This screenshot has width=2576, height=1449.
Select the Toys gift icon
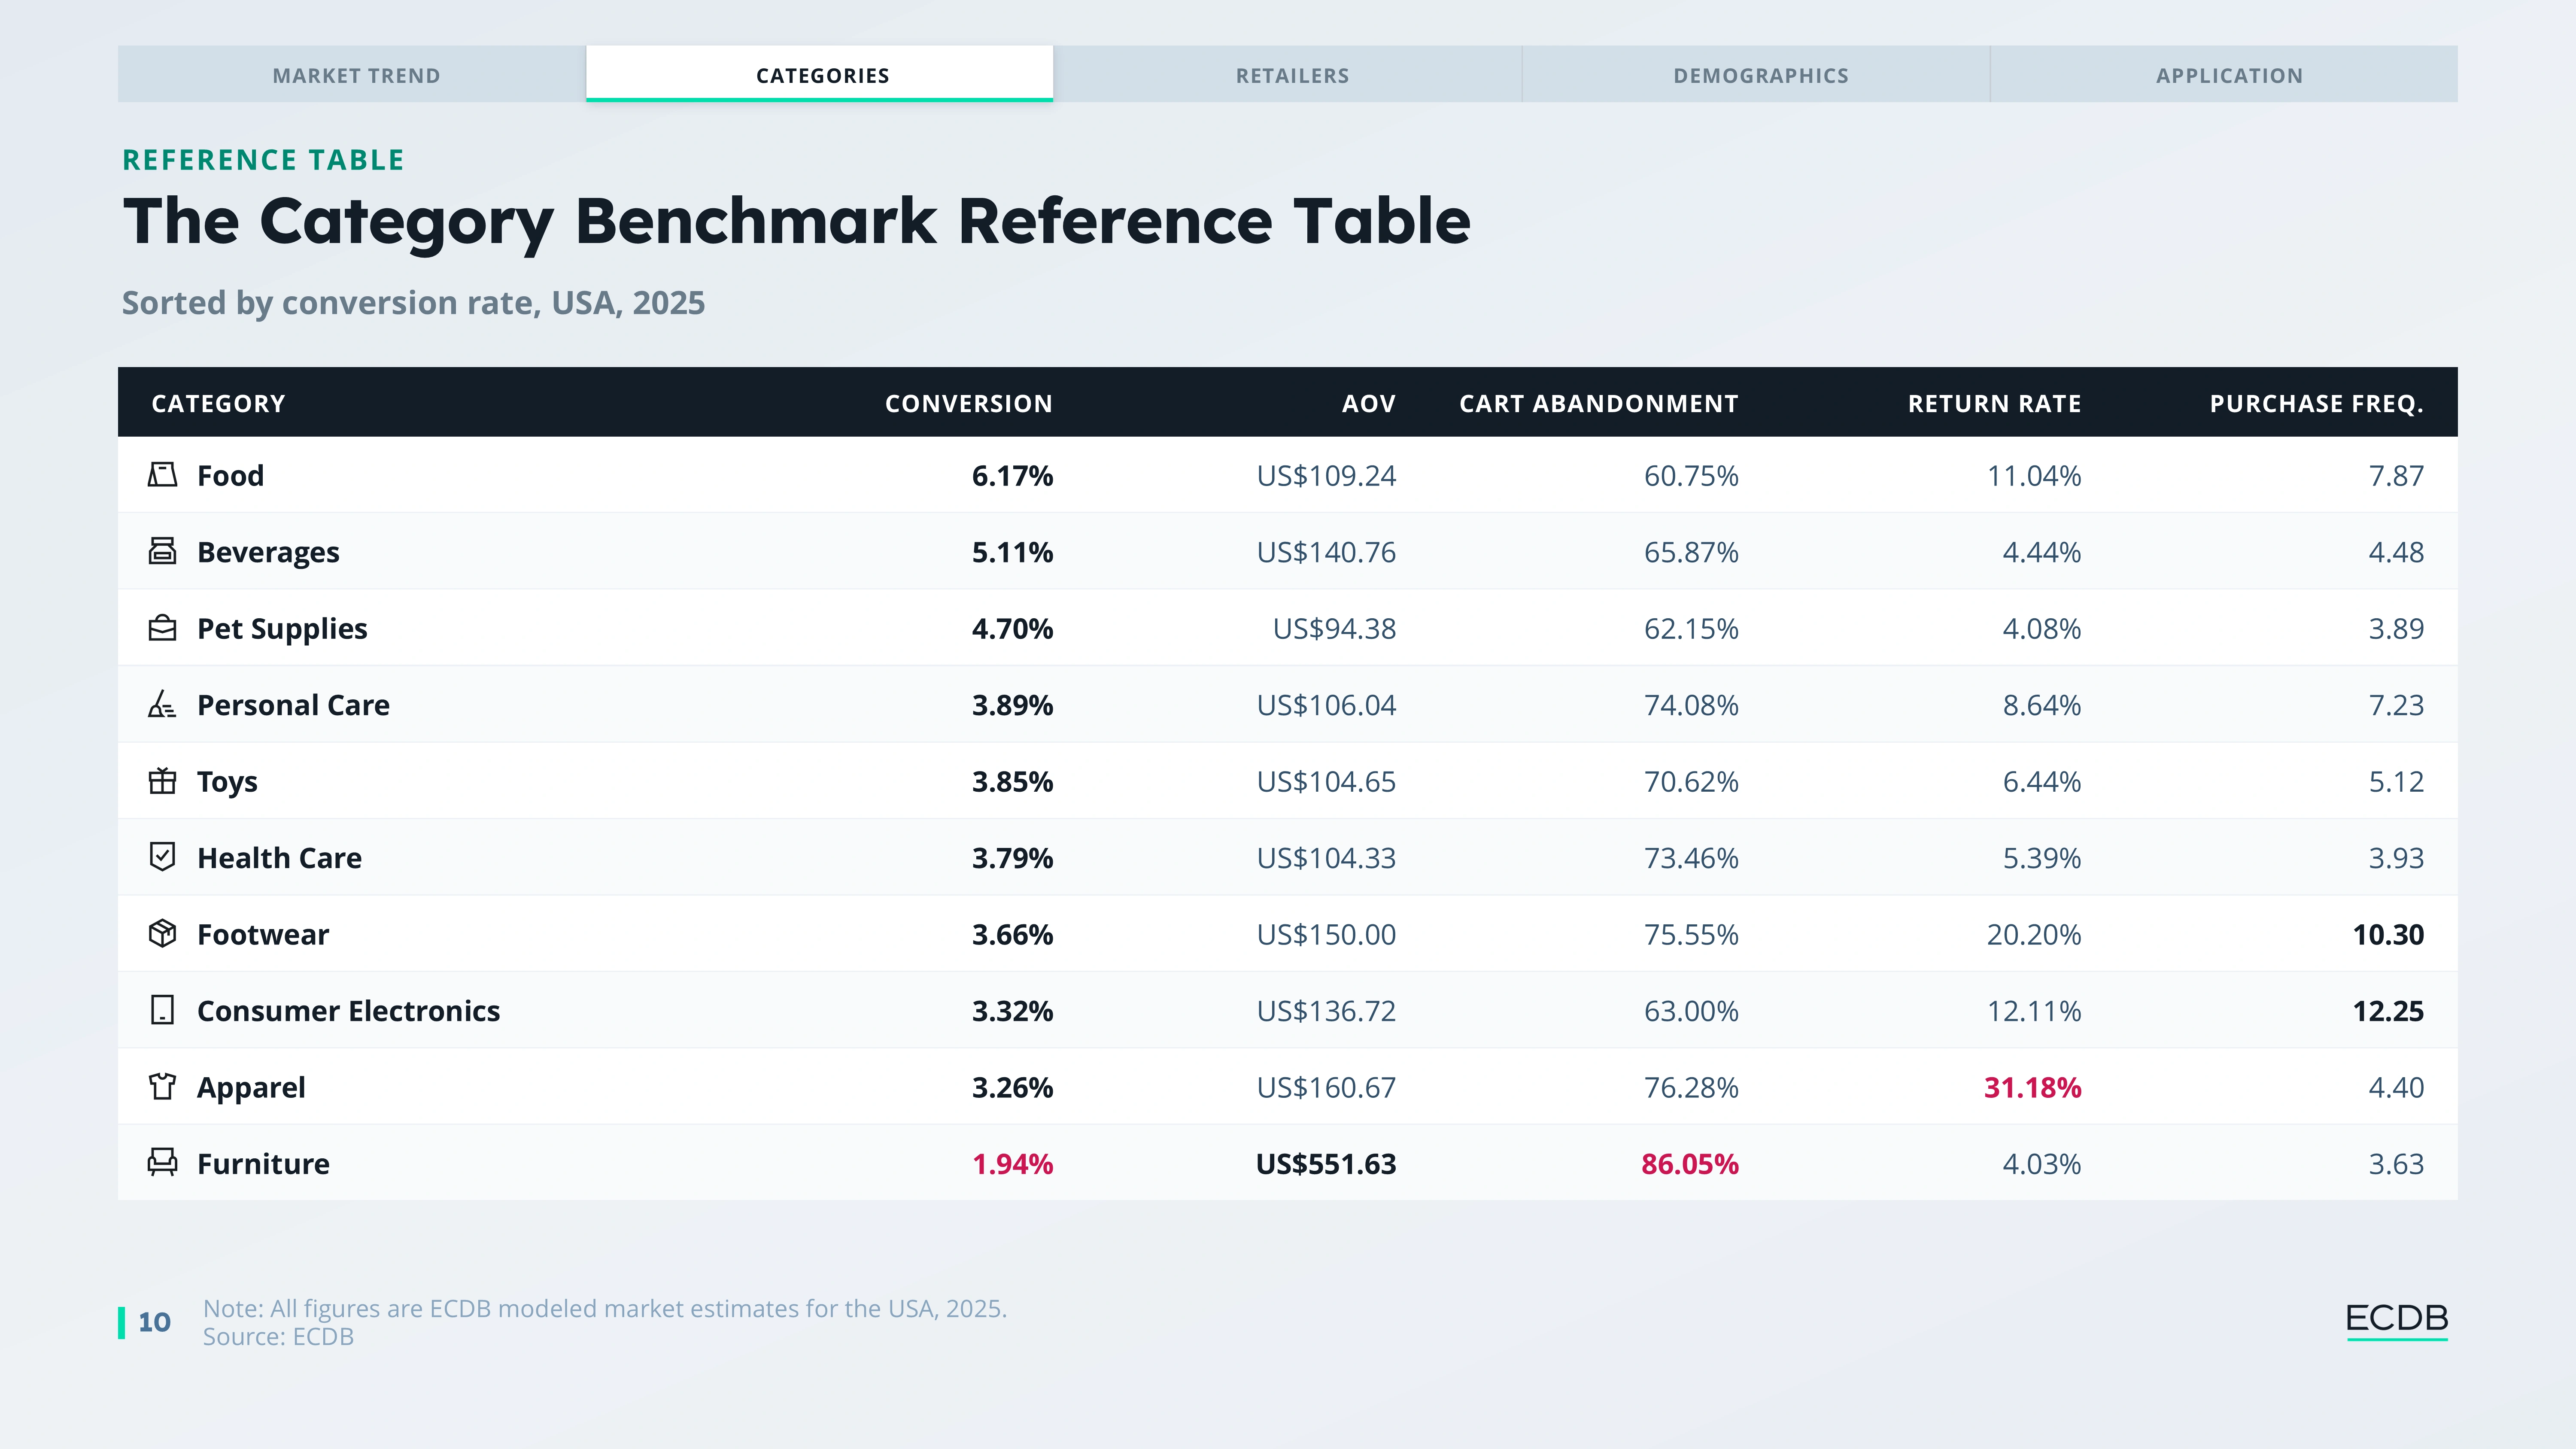click(162, 781)
